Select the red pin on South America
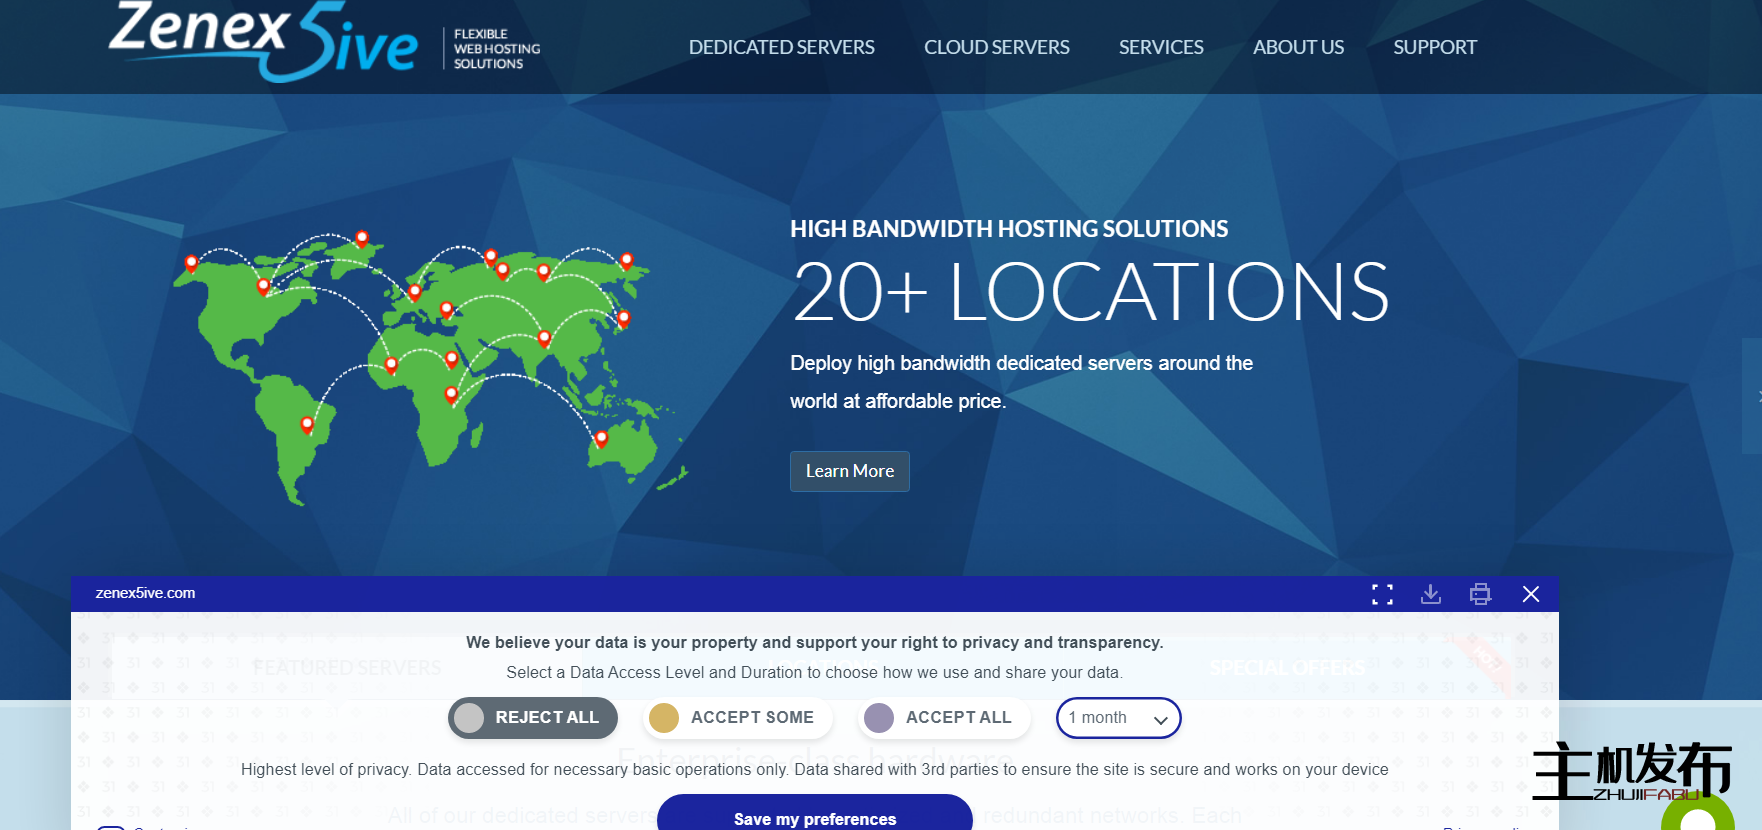1762x830 pixels. (307, 425)
